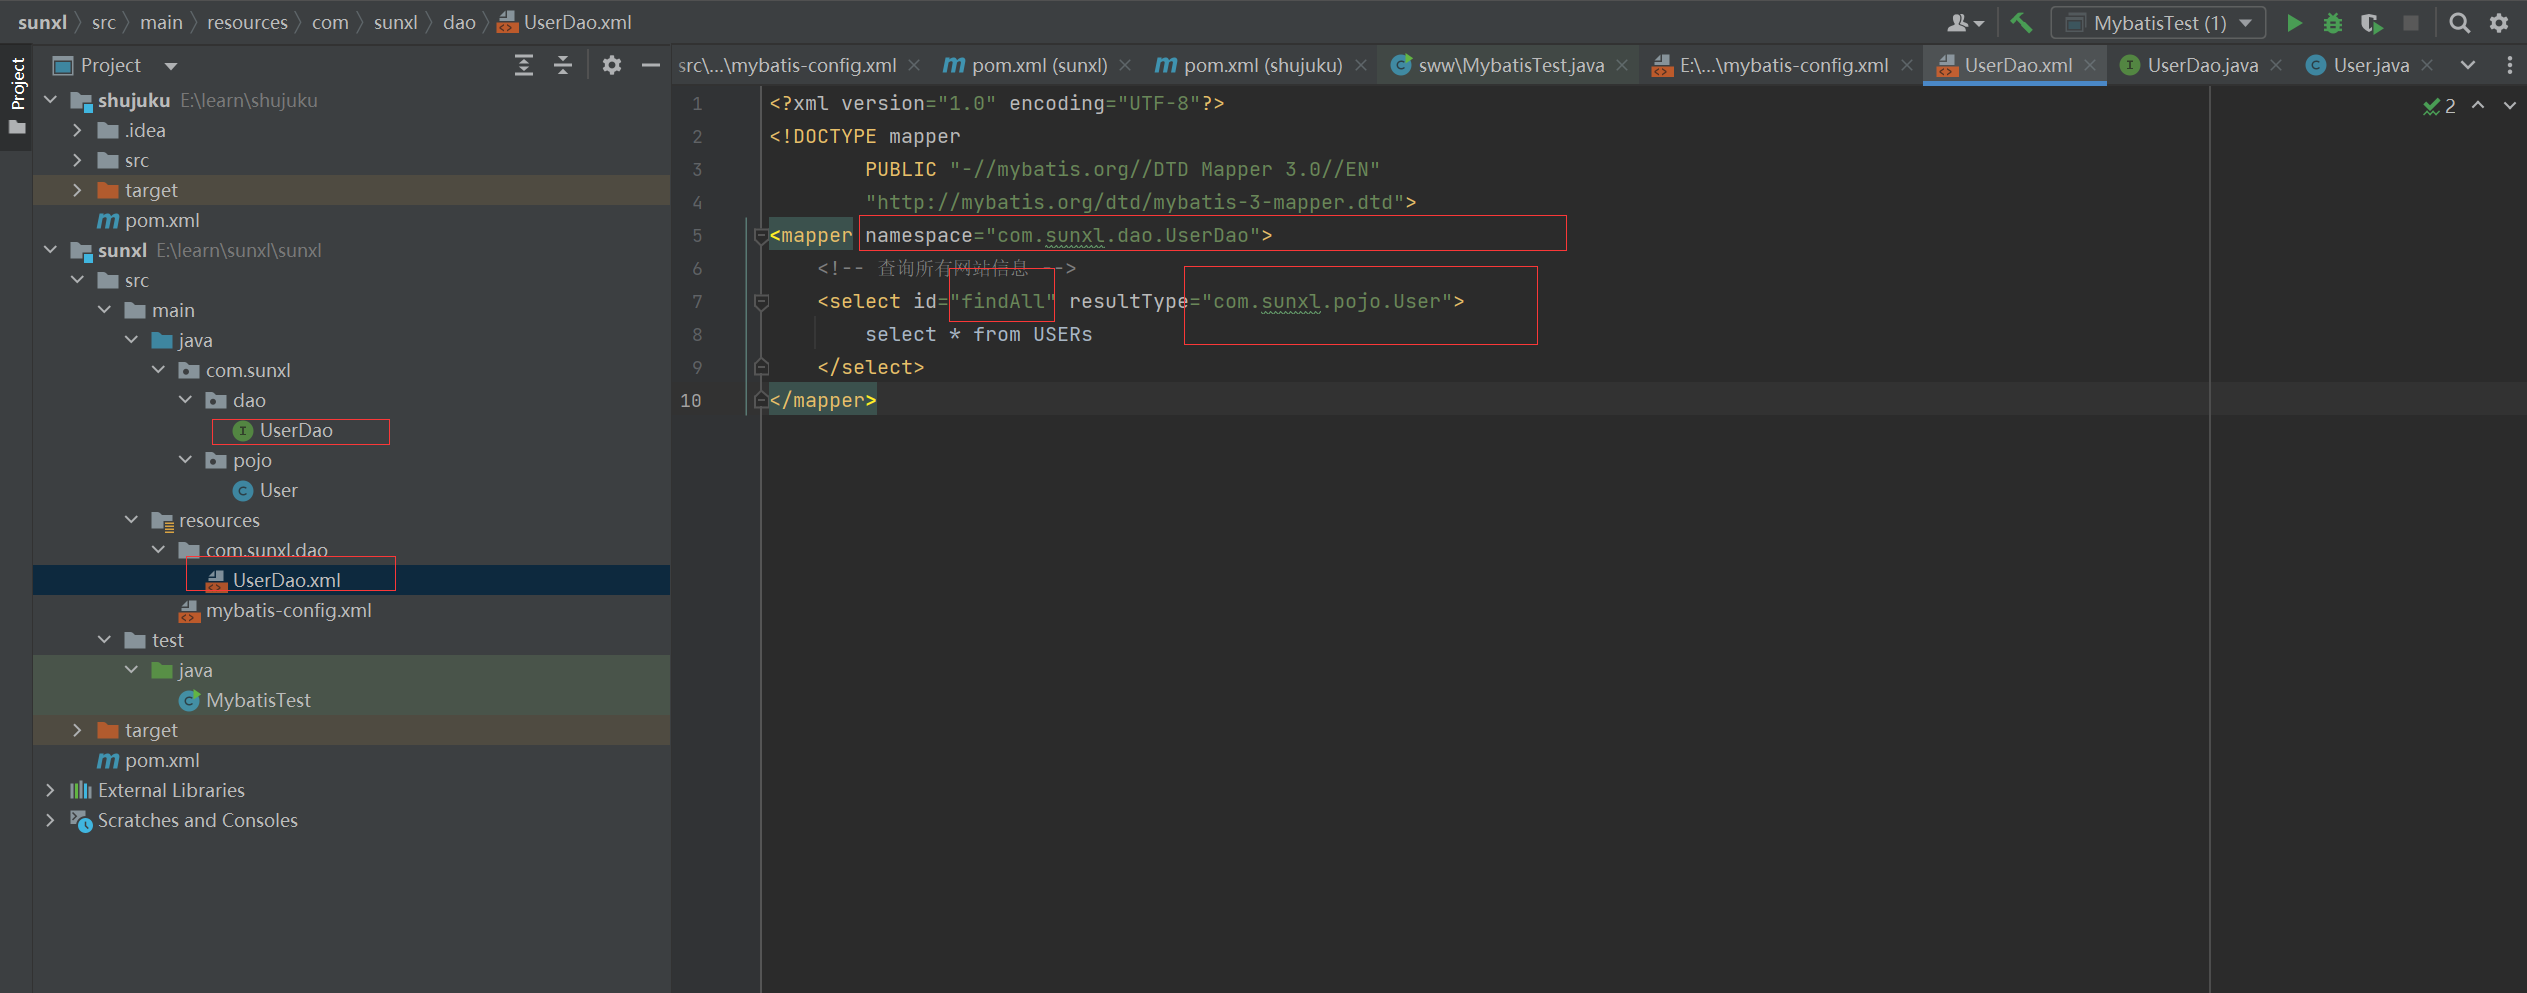
Task: Run MybatisTest with coverage
Action: (x=2371, y=23)
